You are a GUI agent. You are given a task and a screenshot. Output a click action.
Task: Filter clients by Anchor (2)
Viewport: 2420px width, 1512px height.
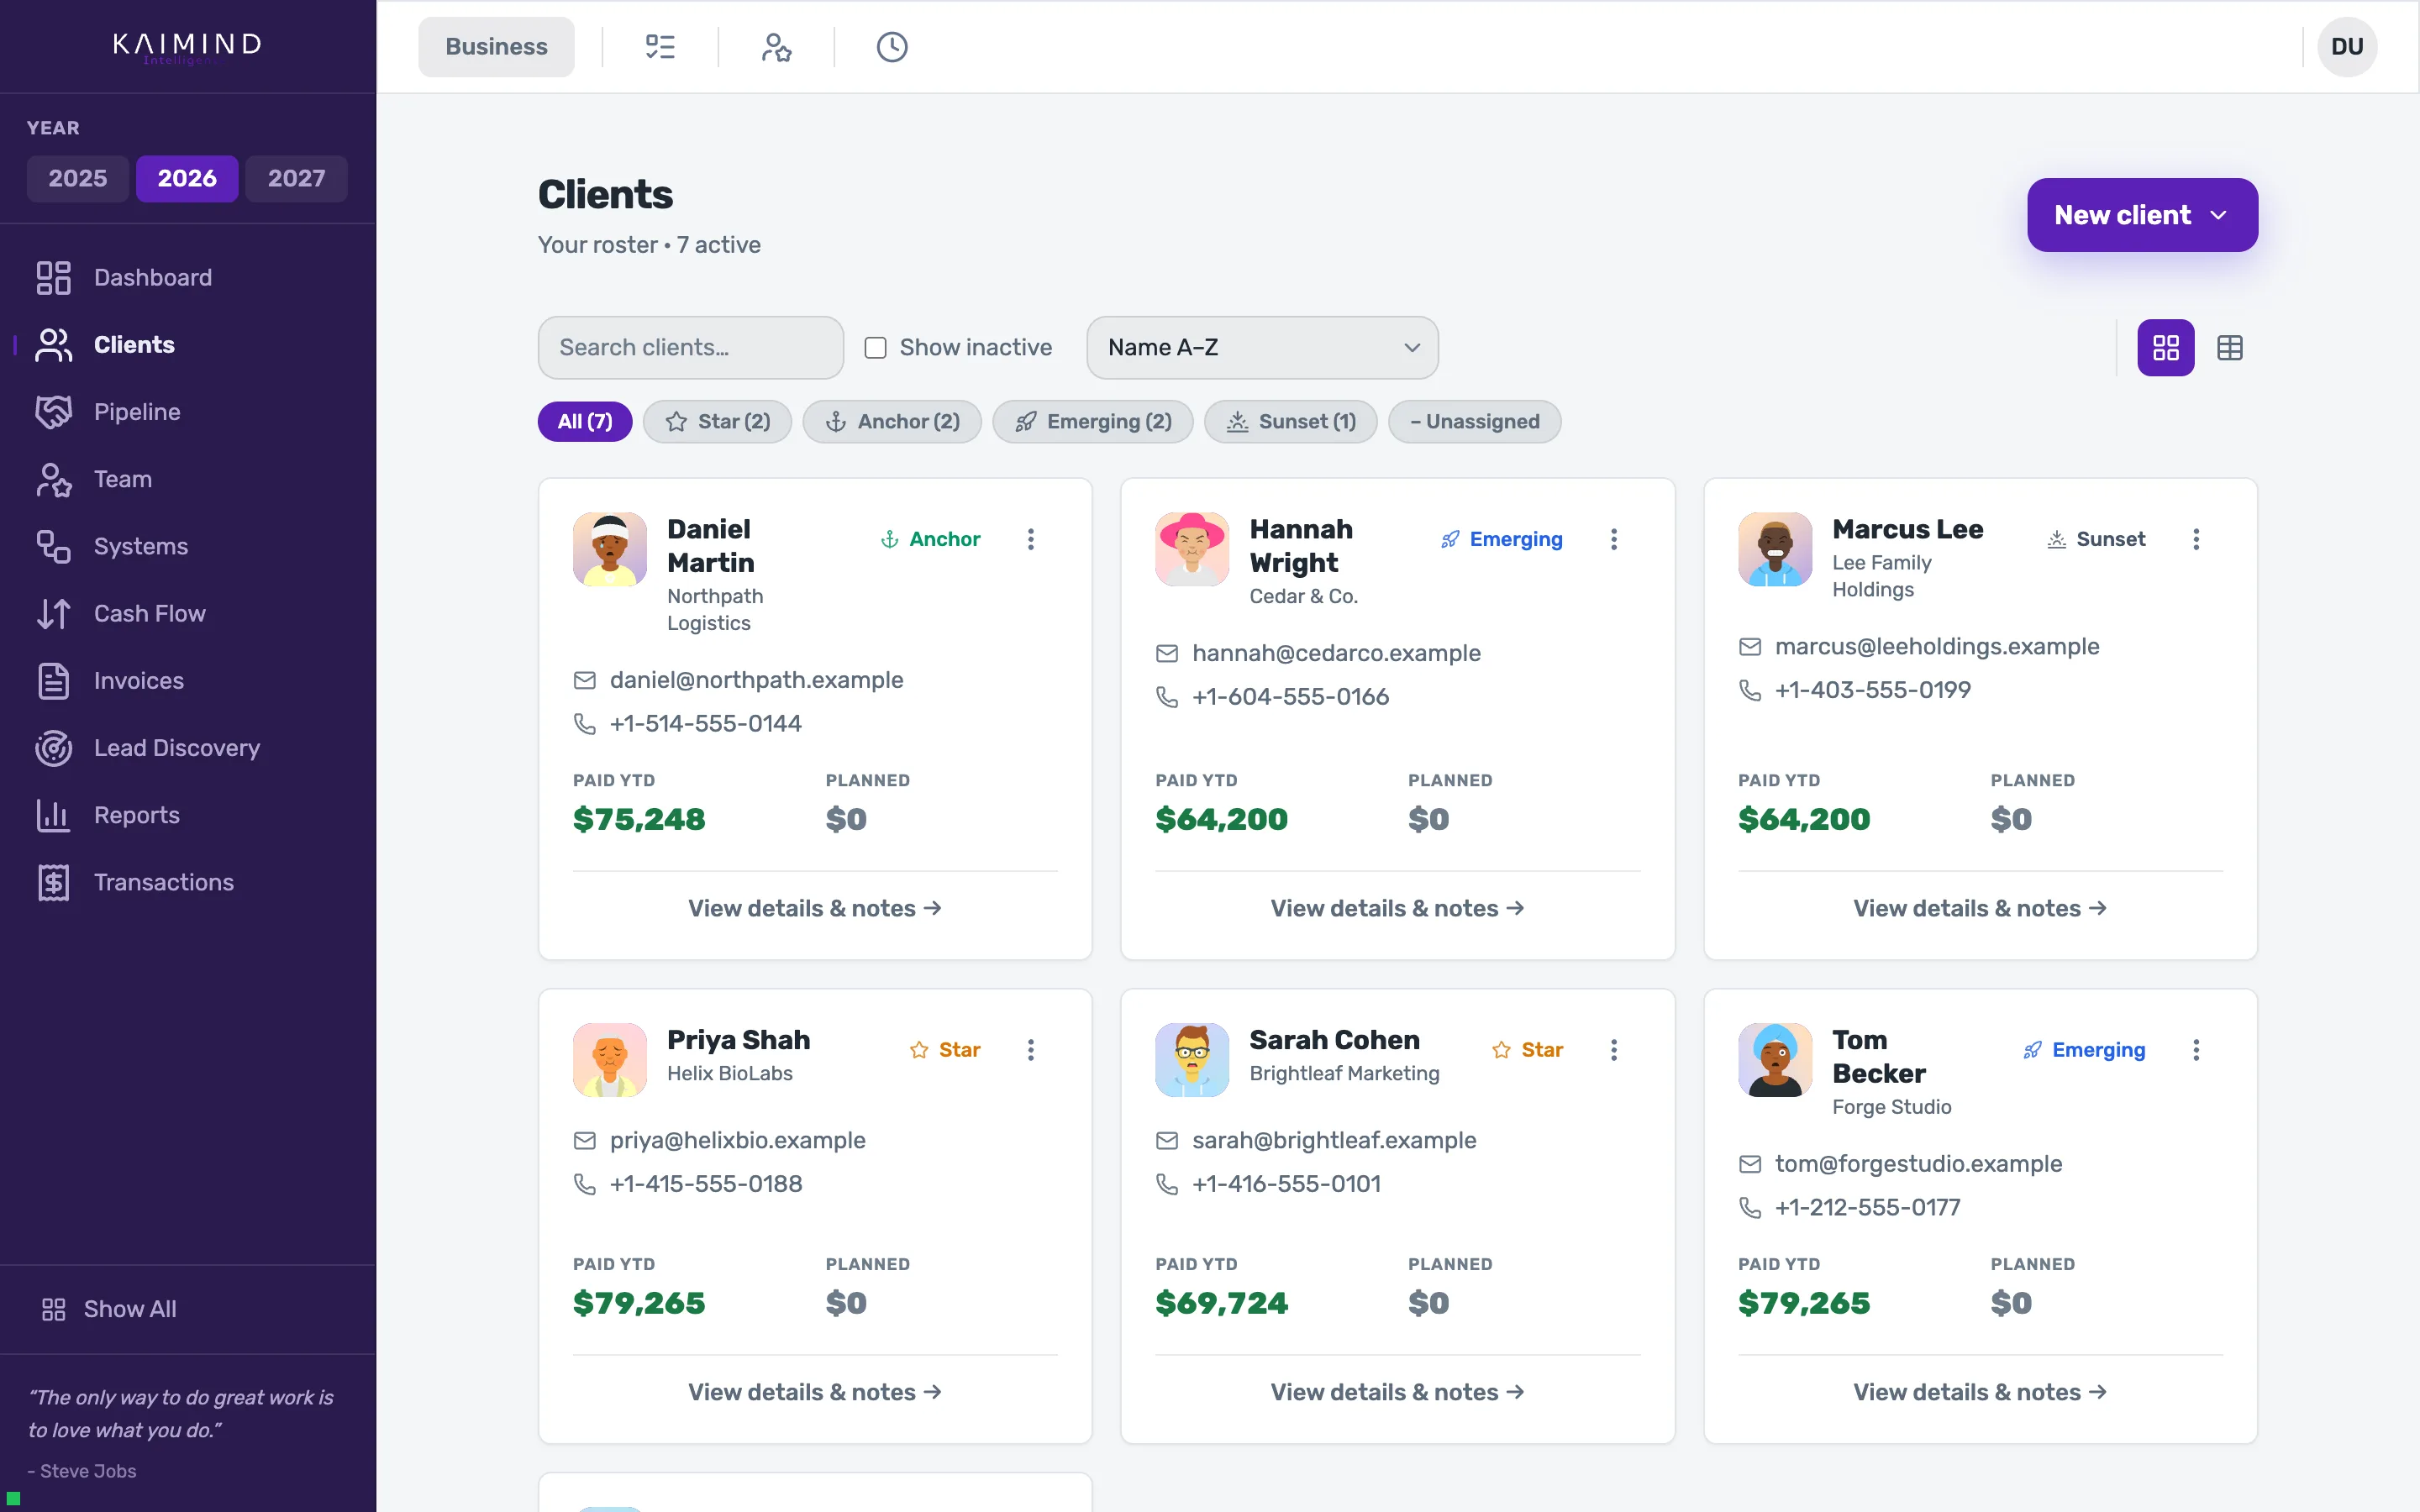click(x=892, y=422)
